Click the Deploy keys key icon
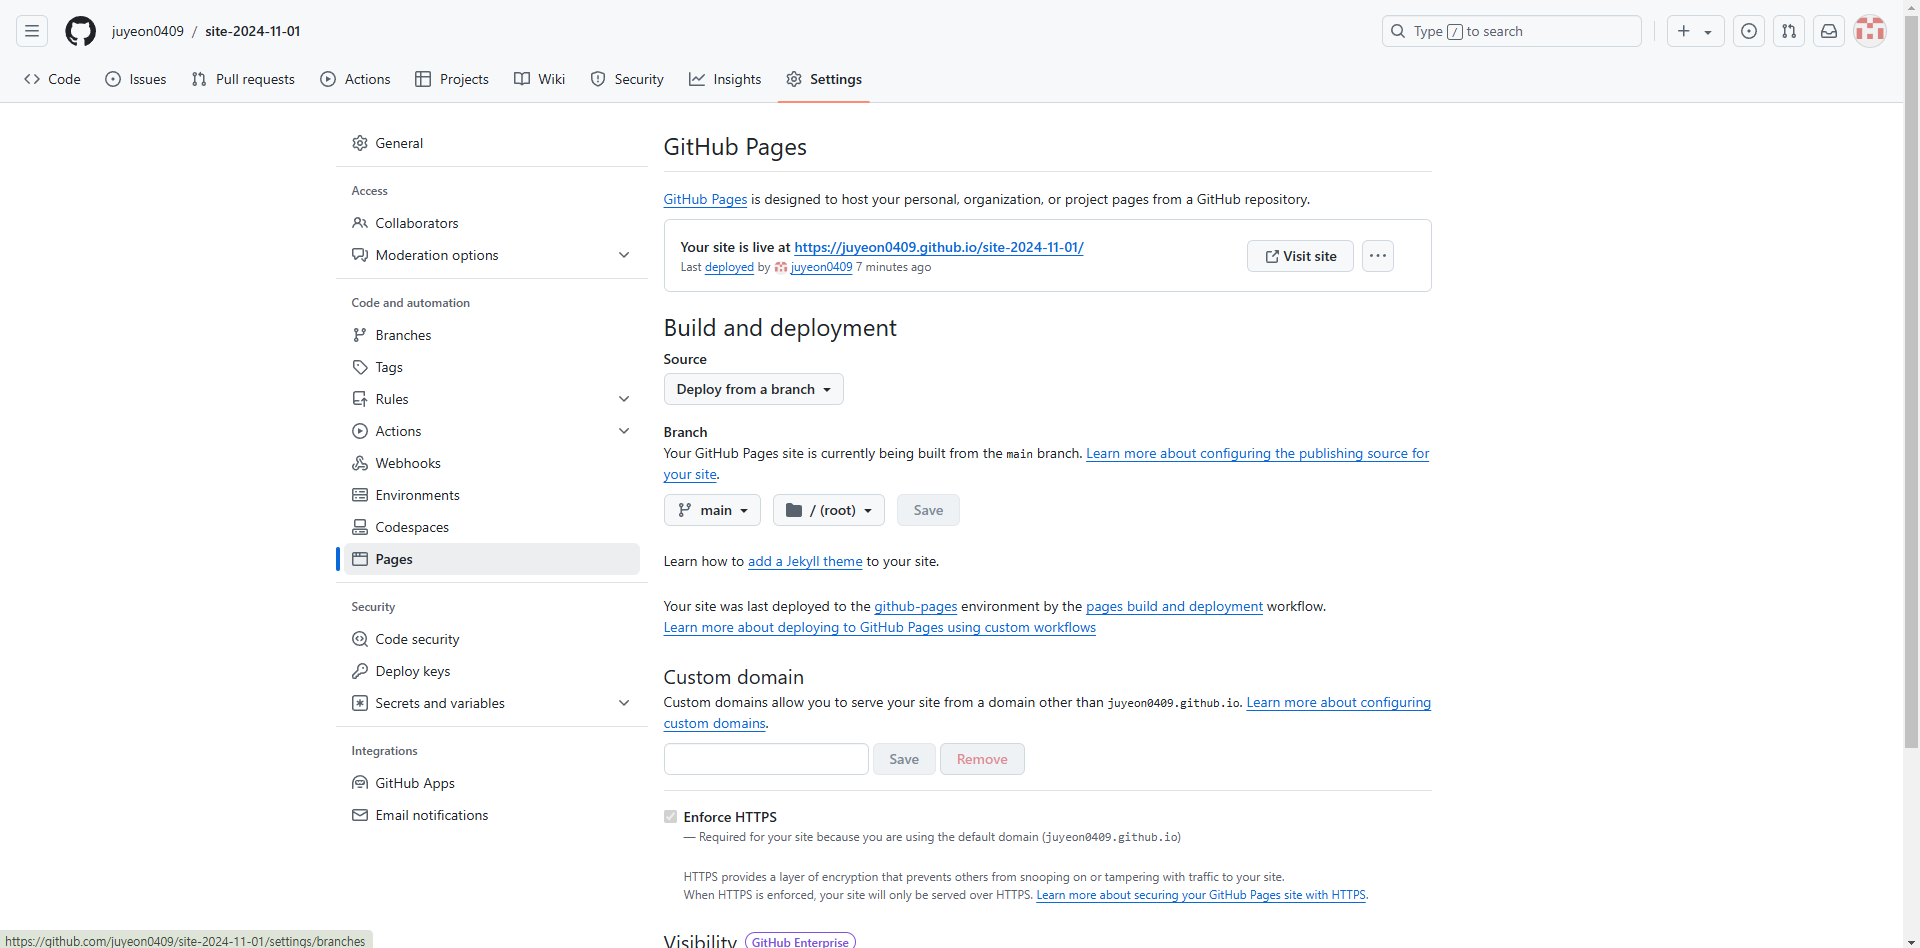This screenshot has width=1920, height=948. tap(360, 671)
